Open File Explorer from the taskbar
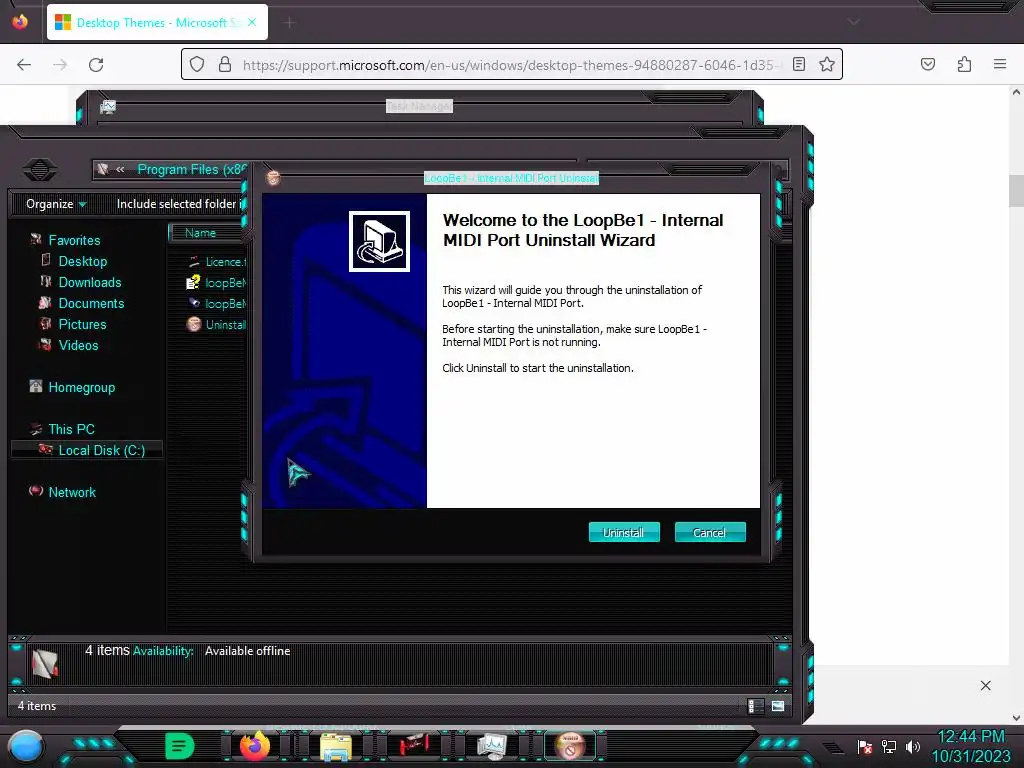The width and height of the screenshot is (1024, 768). point(336,746)
